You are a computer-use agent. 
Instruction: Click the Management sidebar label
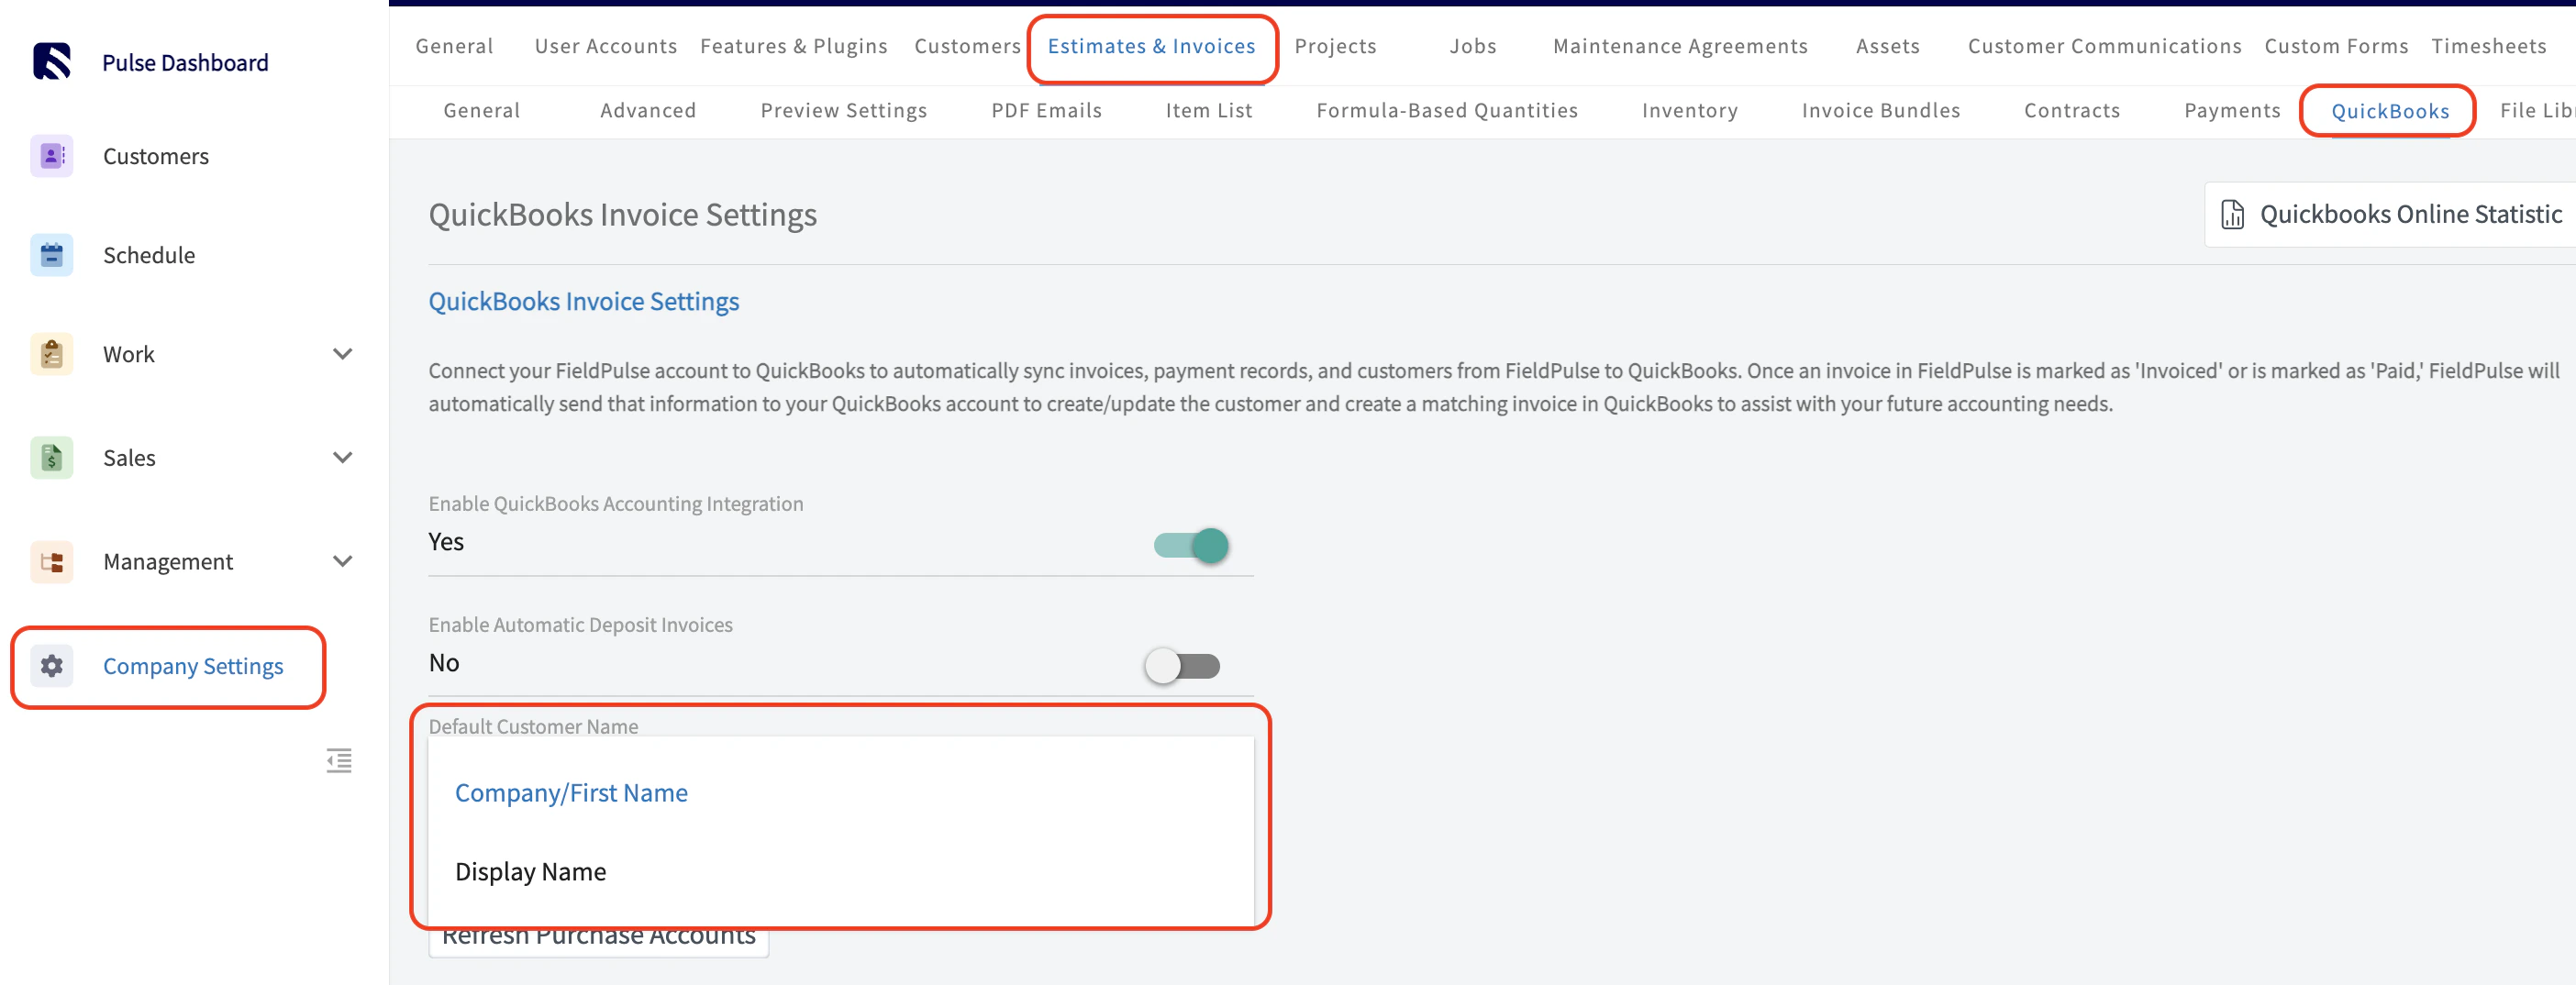[x=168, y=562]
